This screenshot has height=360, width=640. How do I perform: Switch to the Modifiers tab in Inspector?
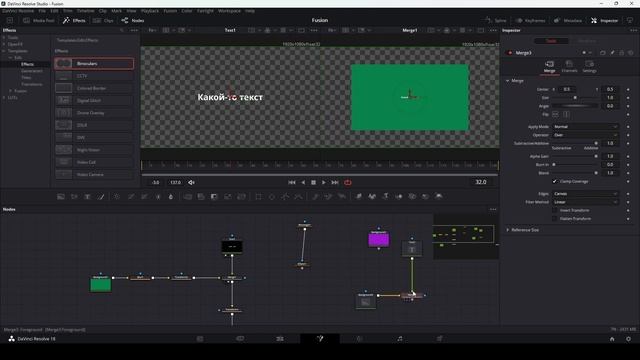pyautogui.click(x=587, y=41)
